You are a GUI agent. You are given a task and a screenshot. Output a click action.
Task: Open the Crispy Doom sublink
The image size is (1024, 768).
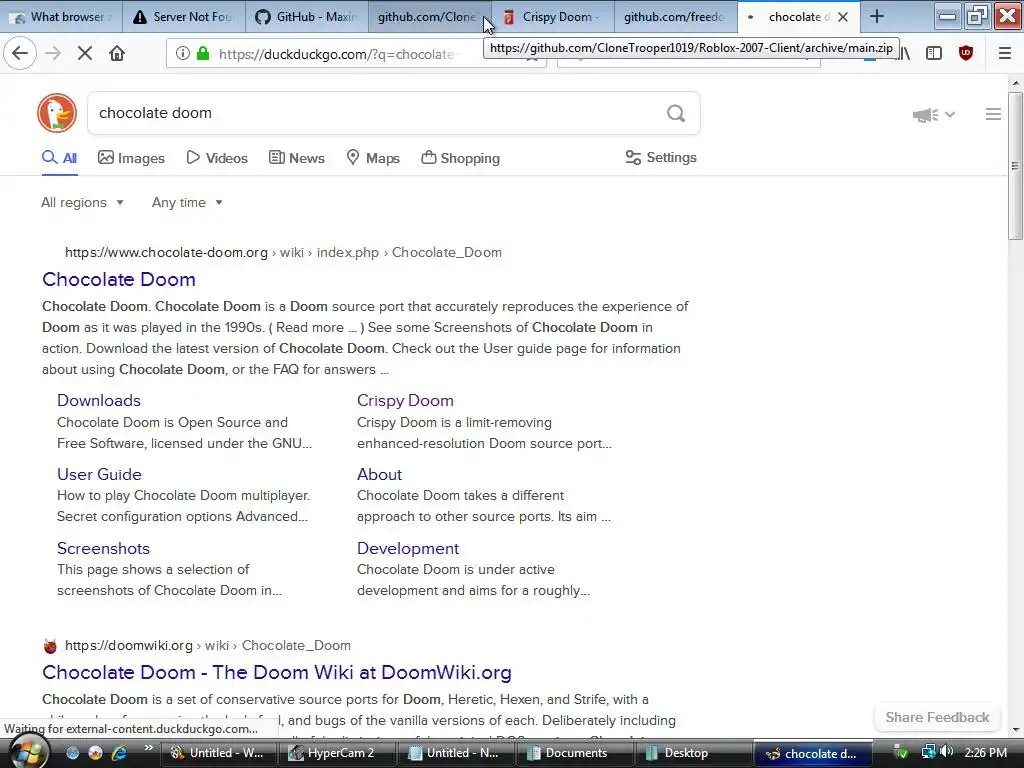click(x=405, y=400)
